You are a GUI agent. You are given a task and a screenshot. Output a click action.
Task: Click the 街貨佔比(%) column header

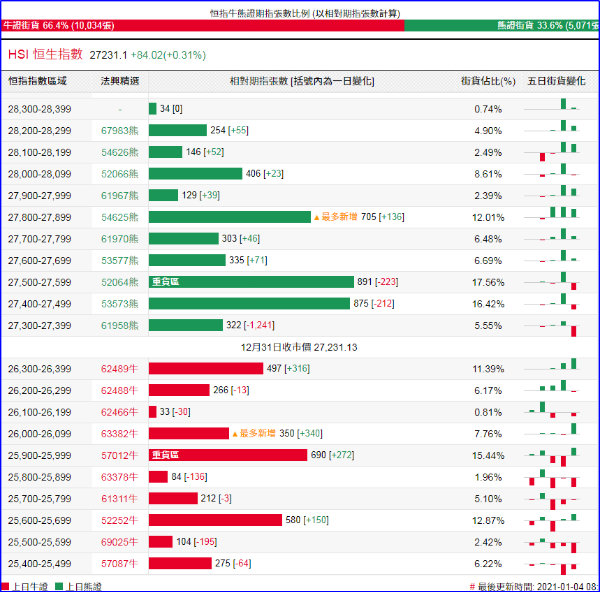click(488, 81)
